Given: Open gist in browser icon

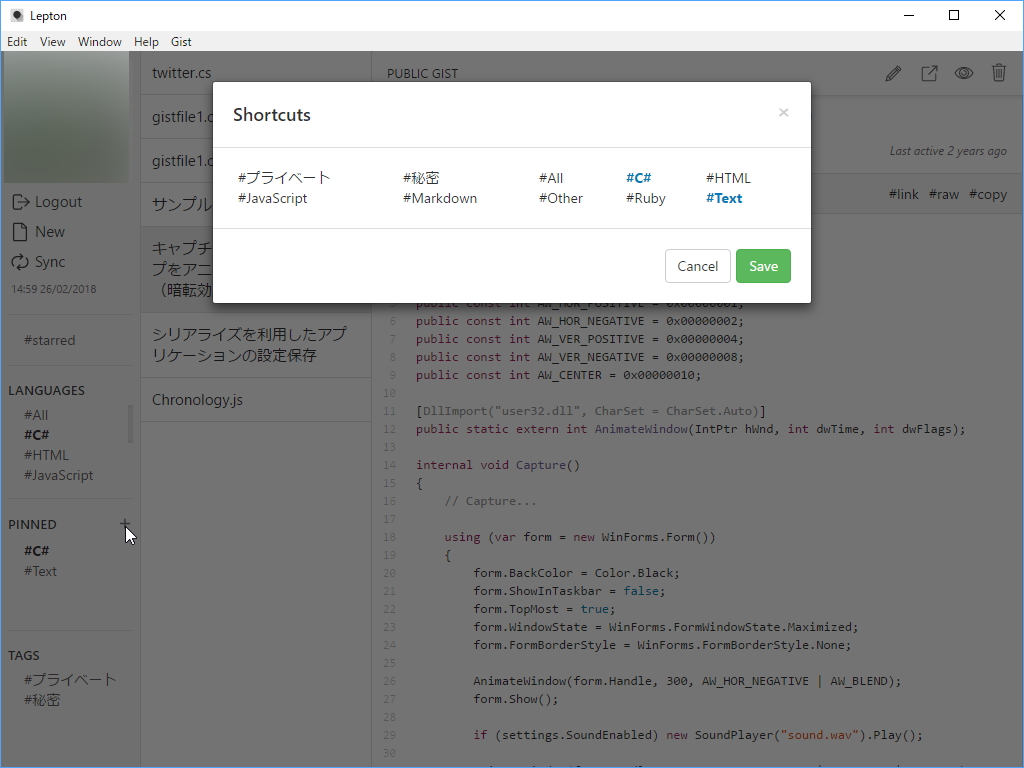Looking at the screenshot, I should coord(929,73).
